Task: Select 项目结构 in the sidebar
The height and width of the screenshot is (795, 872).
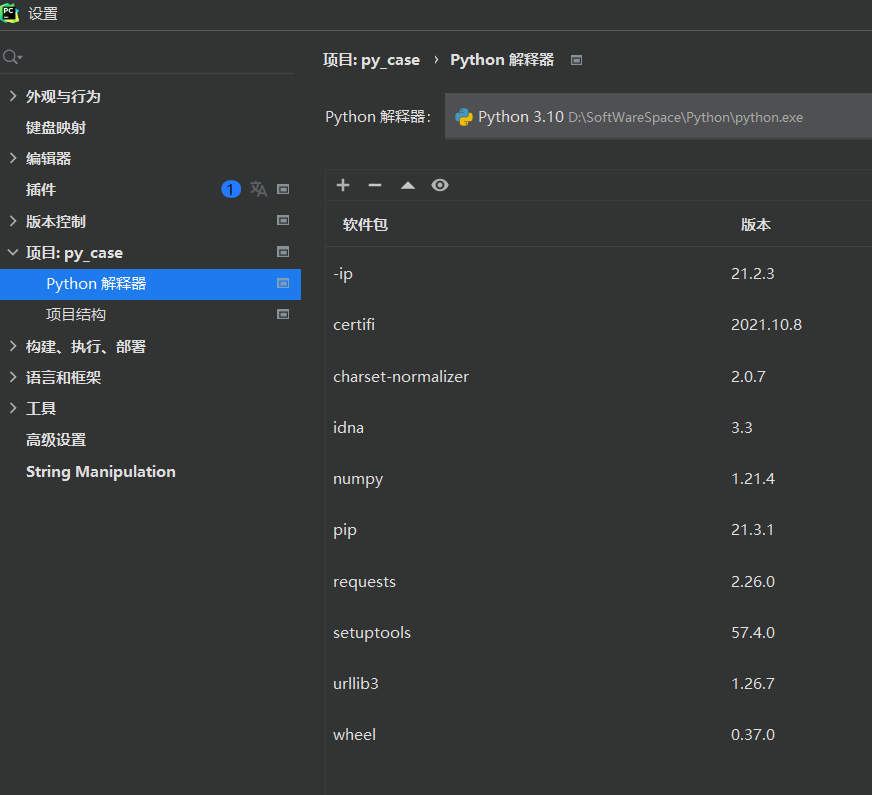Action: click(x=75, y=314)
